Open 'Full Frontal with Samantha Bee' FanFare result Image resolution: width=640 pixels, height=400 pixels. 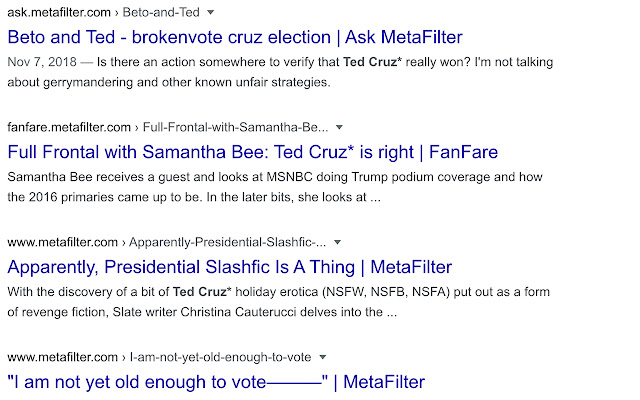coord(252,152)
